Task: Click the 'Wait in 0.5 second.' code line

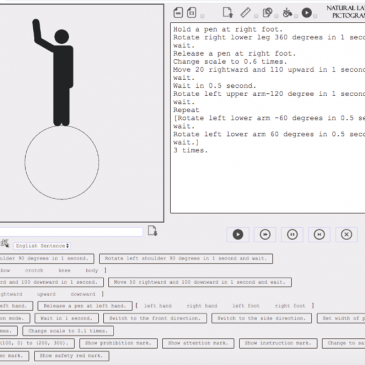Action: point(215,86)
